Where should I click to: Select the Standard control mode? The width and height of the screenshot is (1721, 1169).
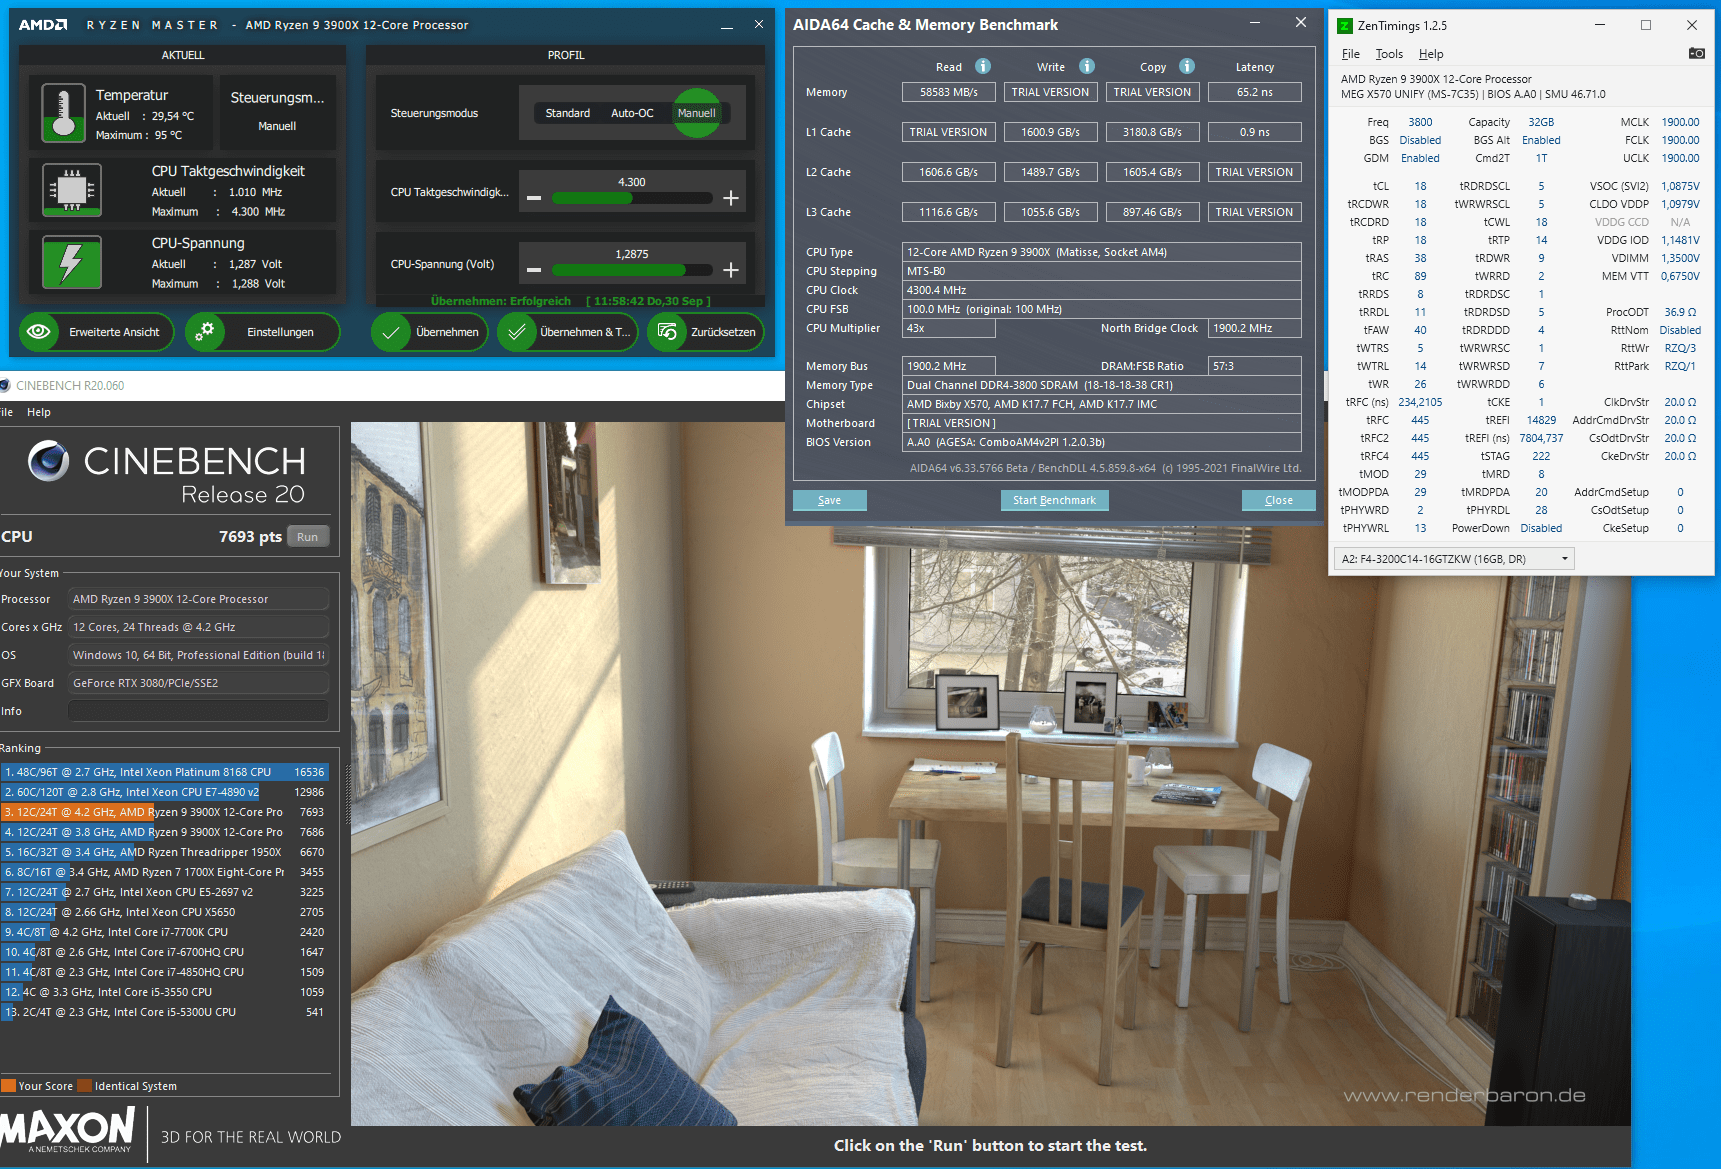(568, 113)
